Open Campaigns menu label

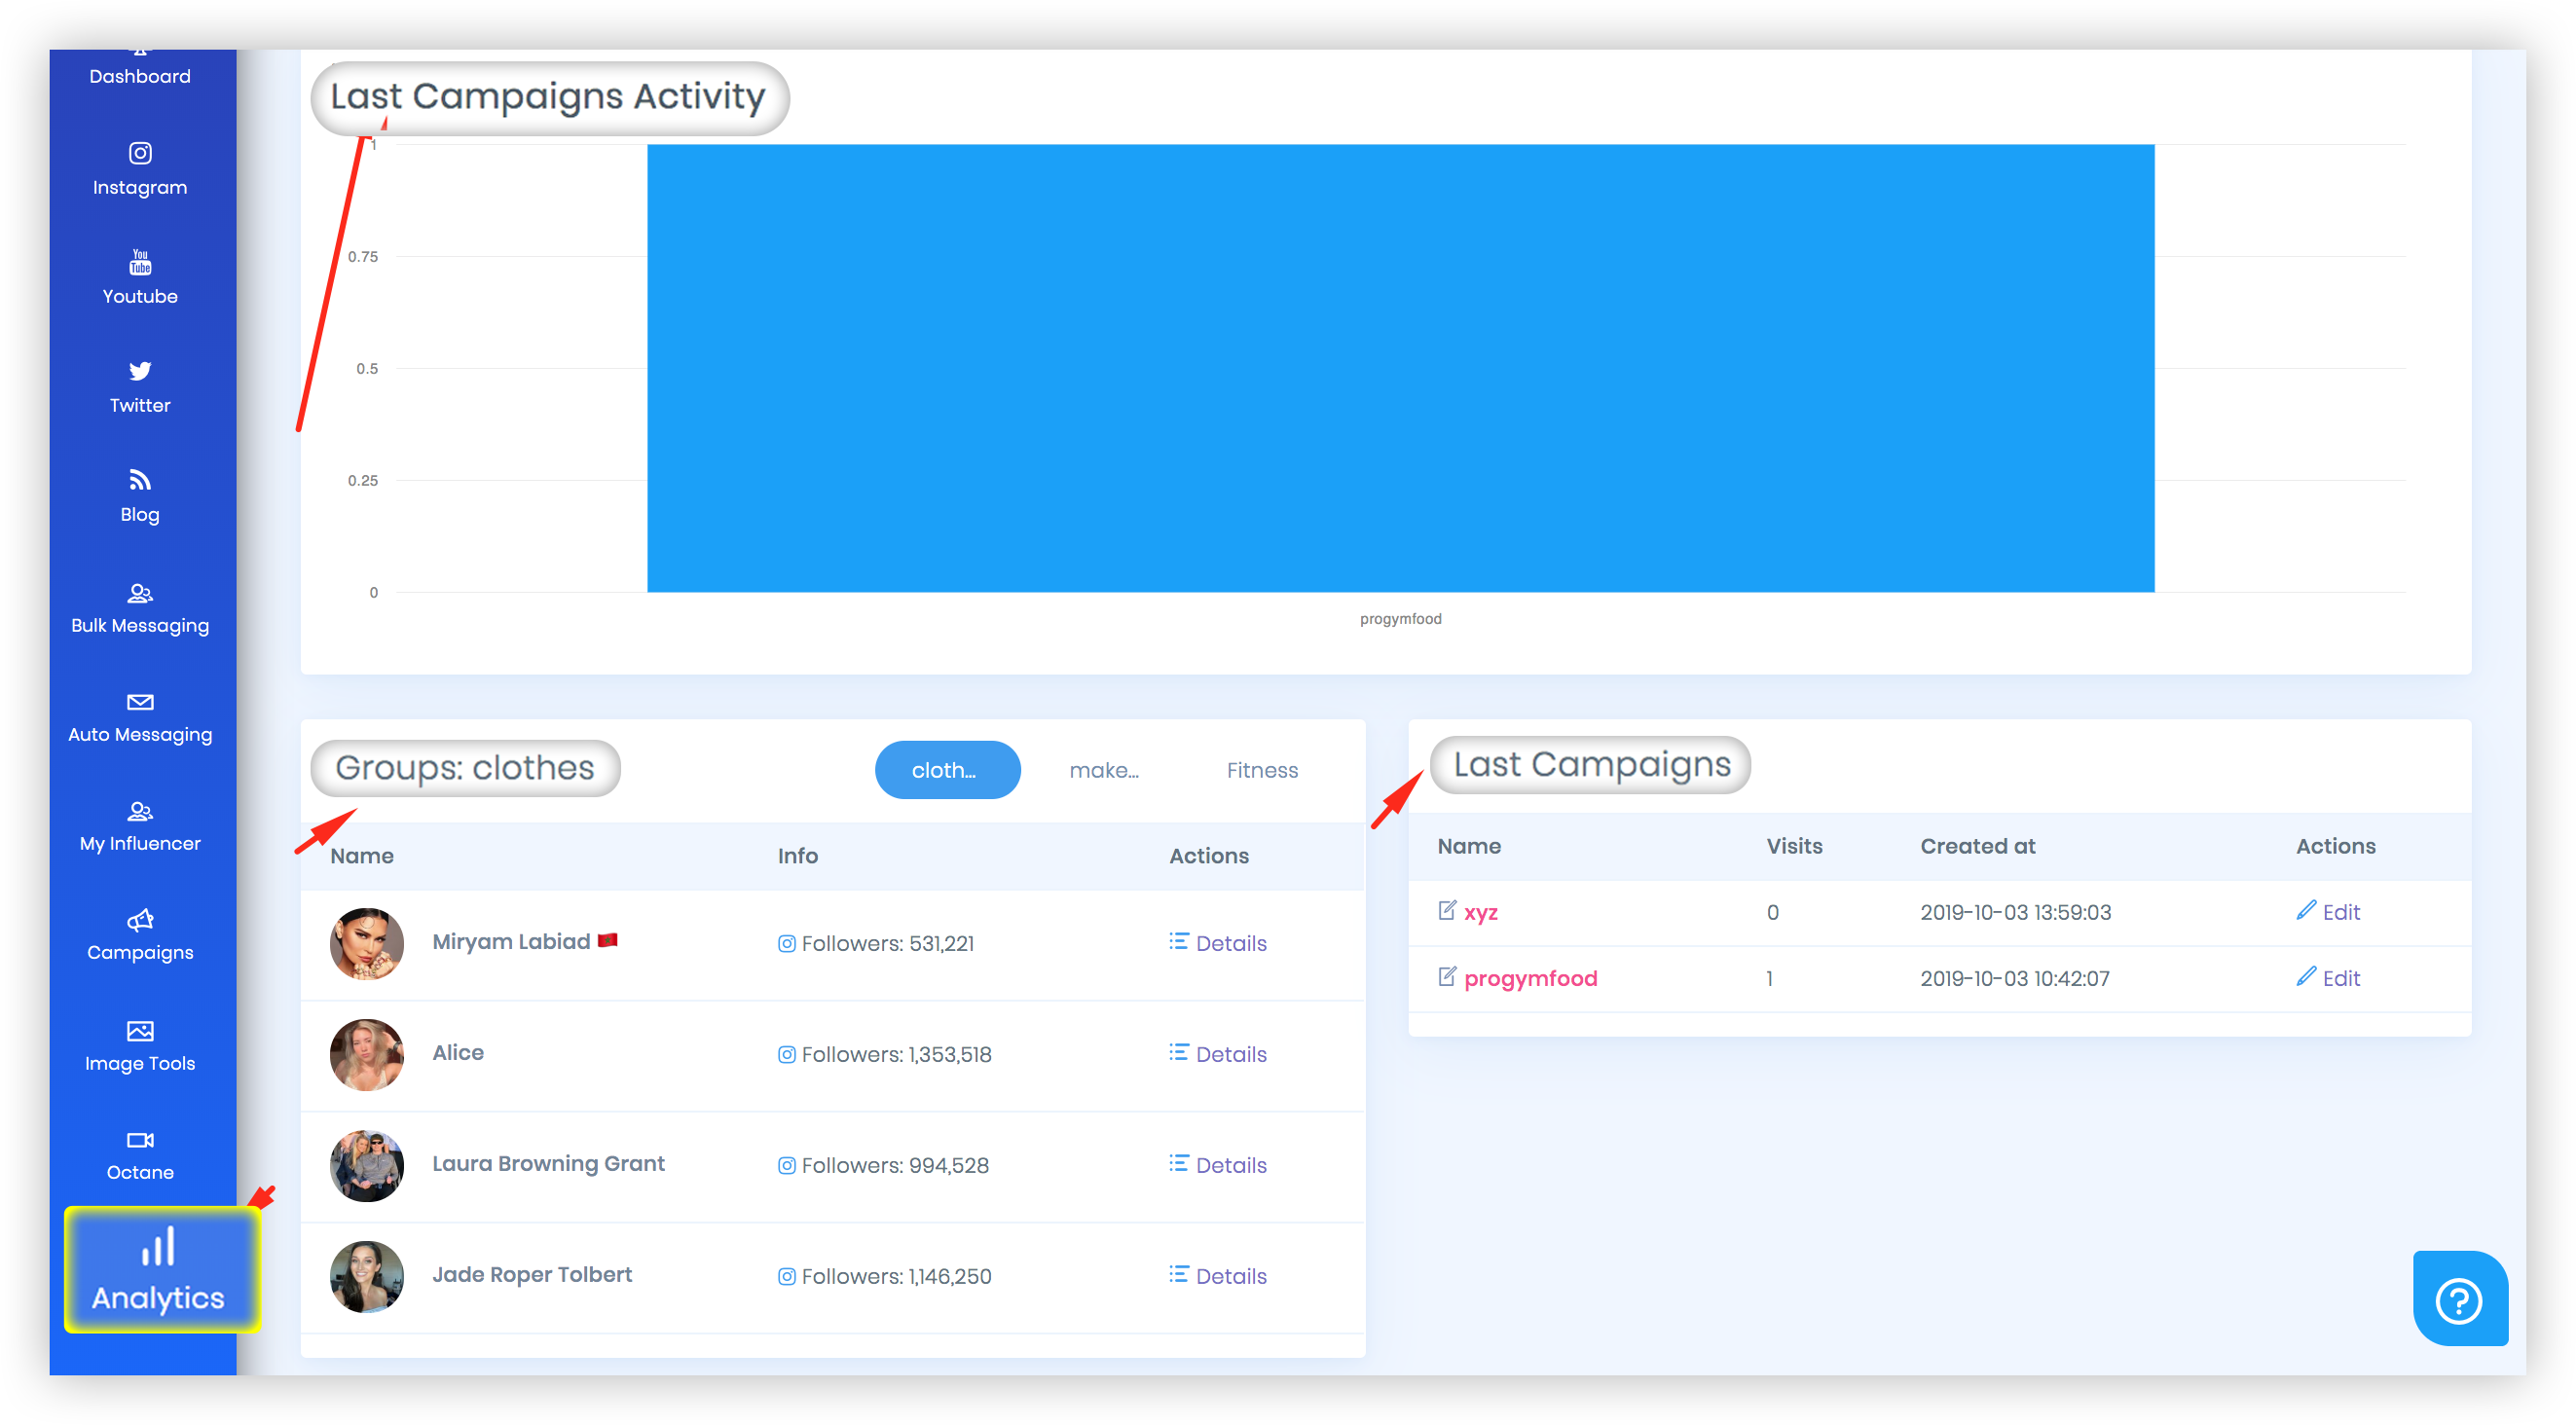(x=140, y=953)
